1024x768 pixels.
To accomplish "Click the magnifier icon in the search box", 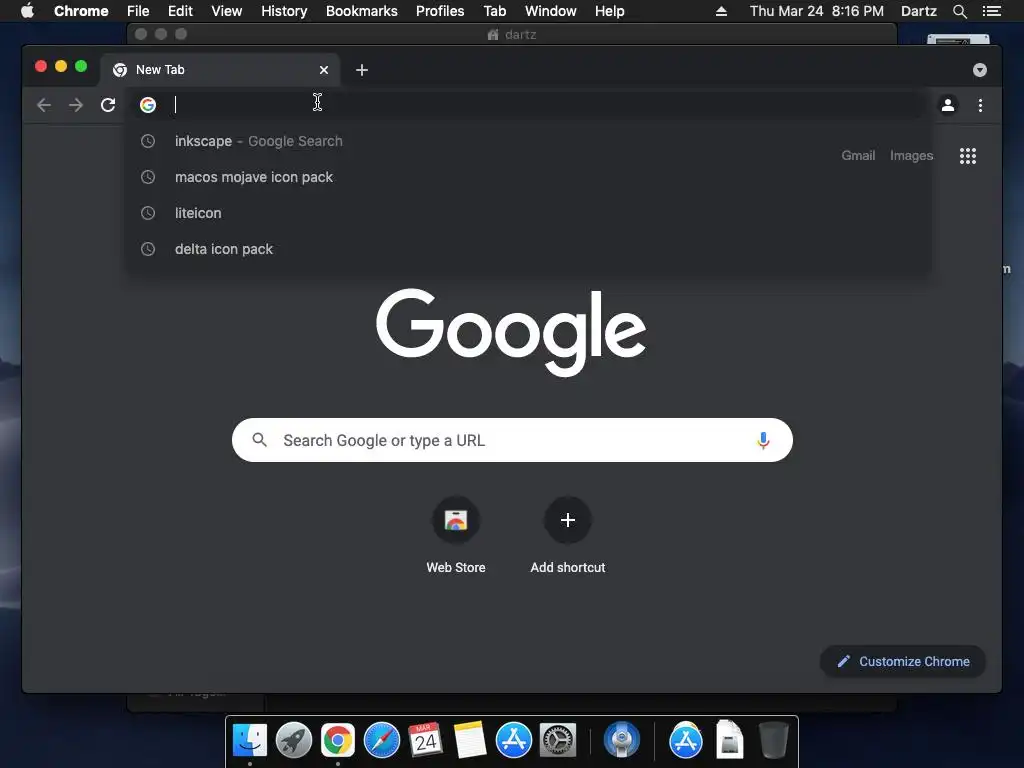I will [x=259, y=440].
